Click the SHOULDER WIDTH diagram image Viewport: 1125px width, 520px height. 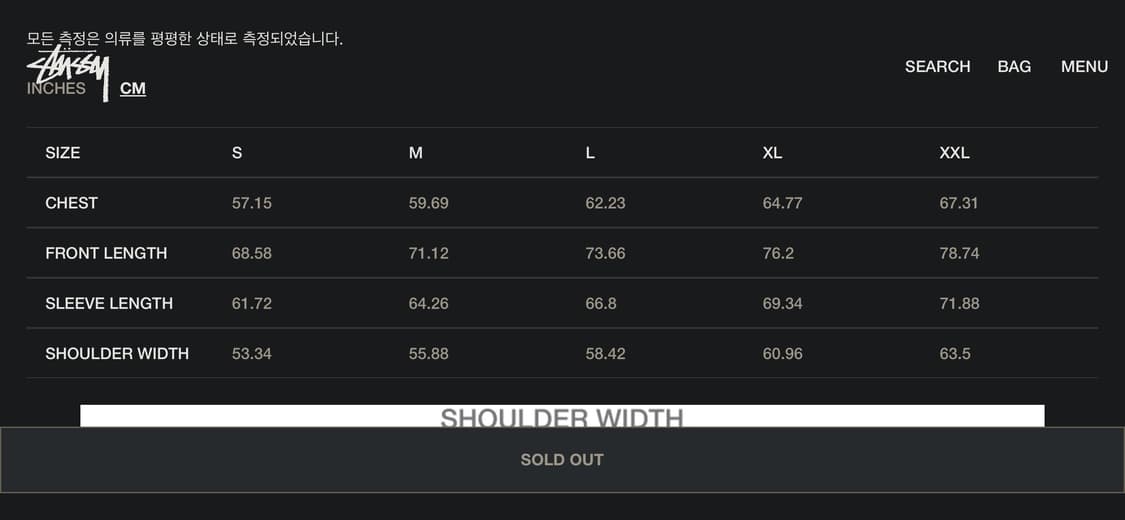(562, 416)
